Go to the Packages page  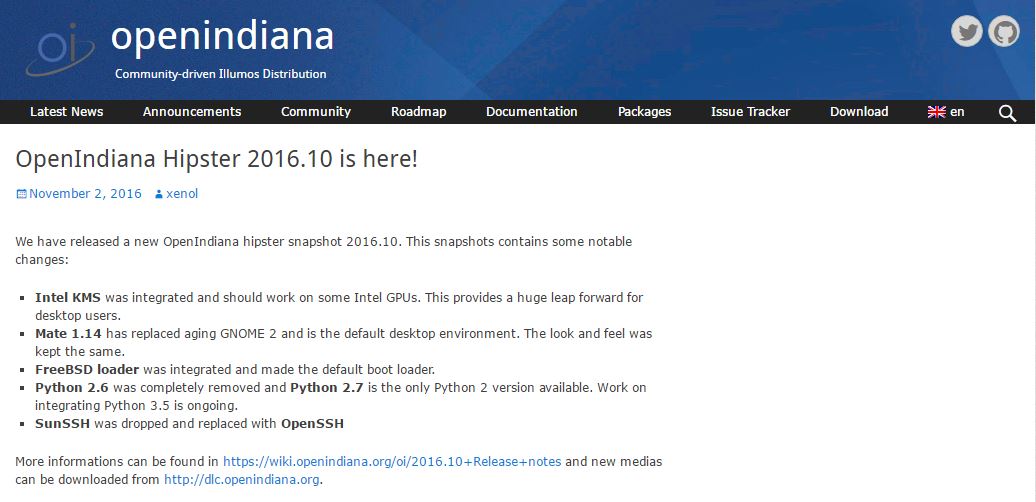(644, 112)
